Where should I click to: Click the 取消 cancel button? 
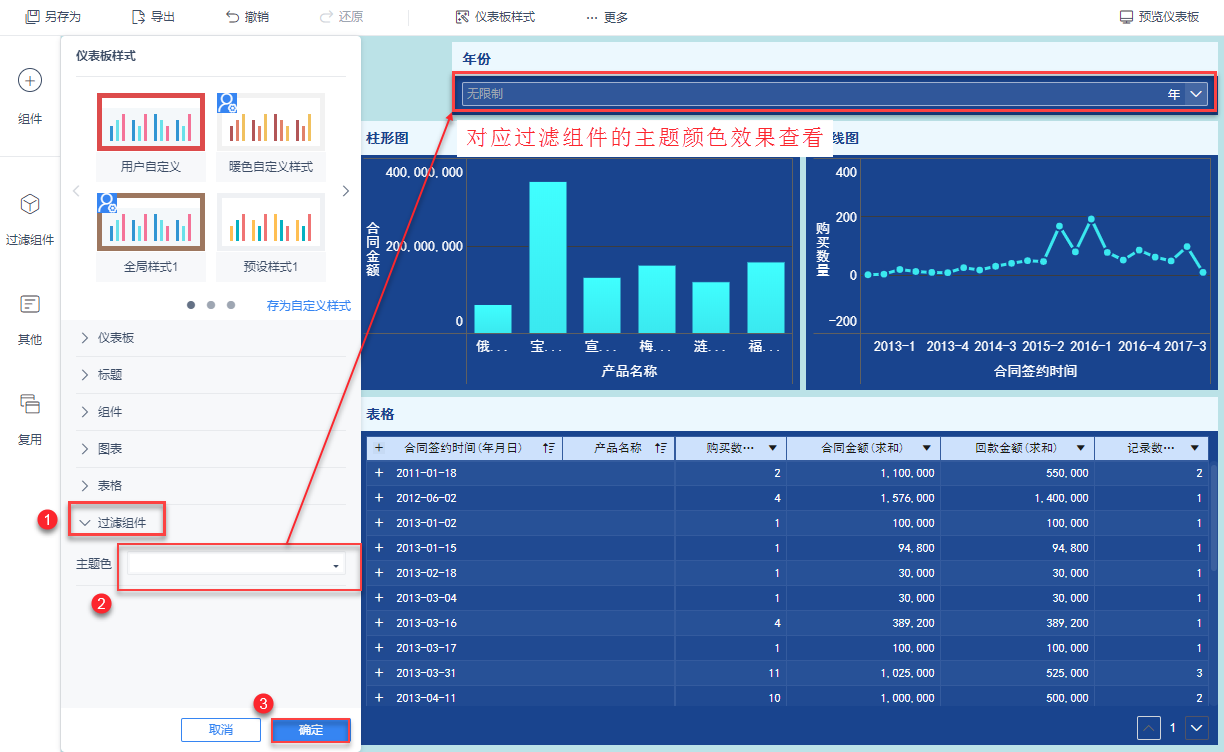(221, 730)
